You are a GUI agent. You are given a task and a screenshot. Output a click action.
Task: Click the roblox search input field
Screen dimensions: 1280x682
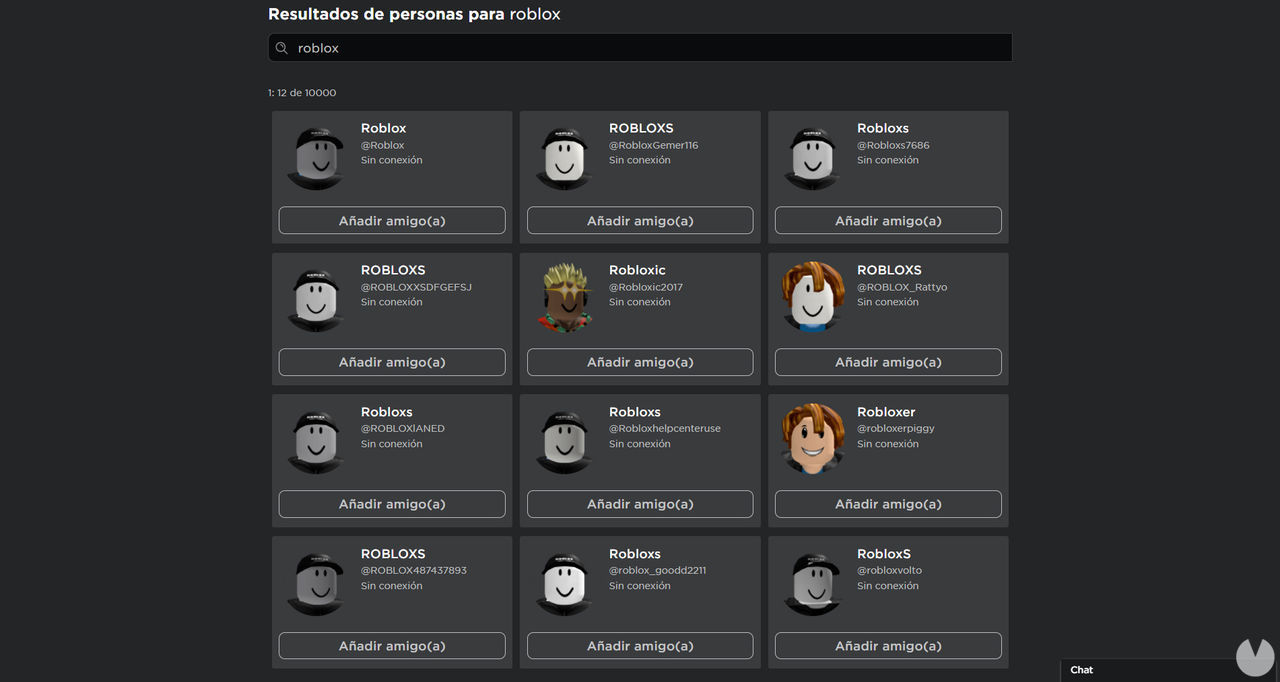coord(640,48)
